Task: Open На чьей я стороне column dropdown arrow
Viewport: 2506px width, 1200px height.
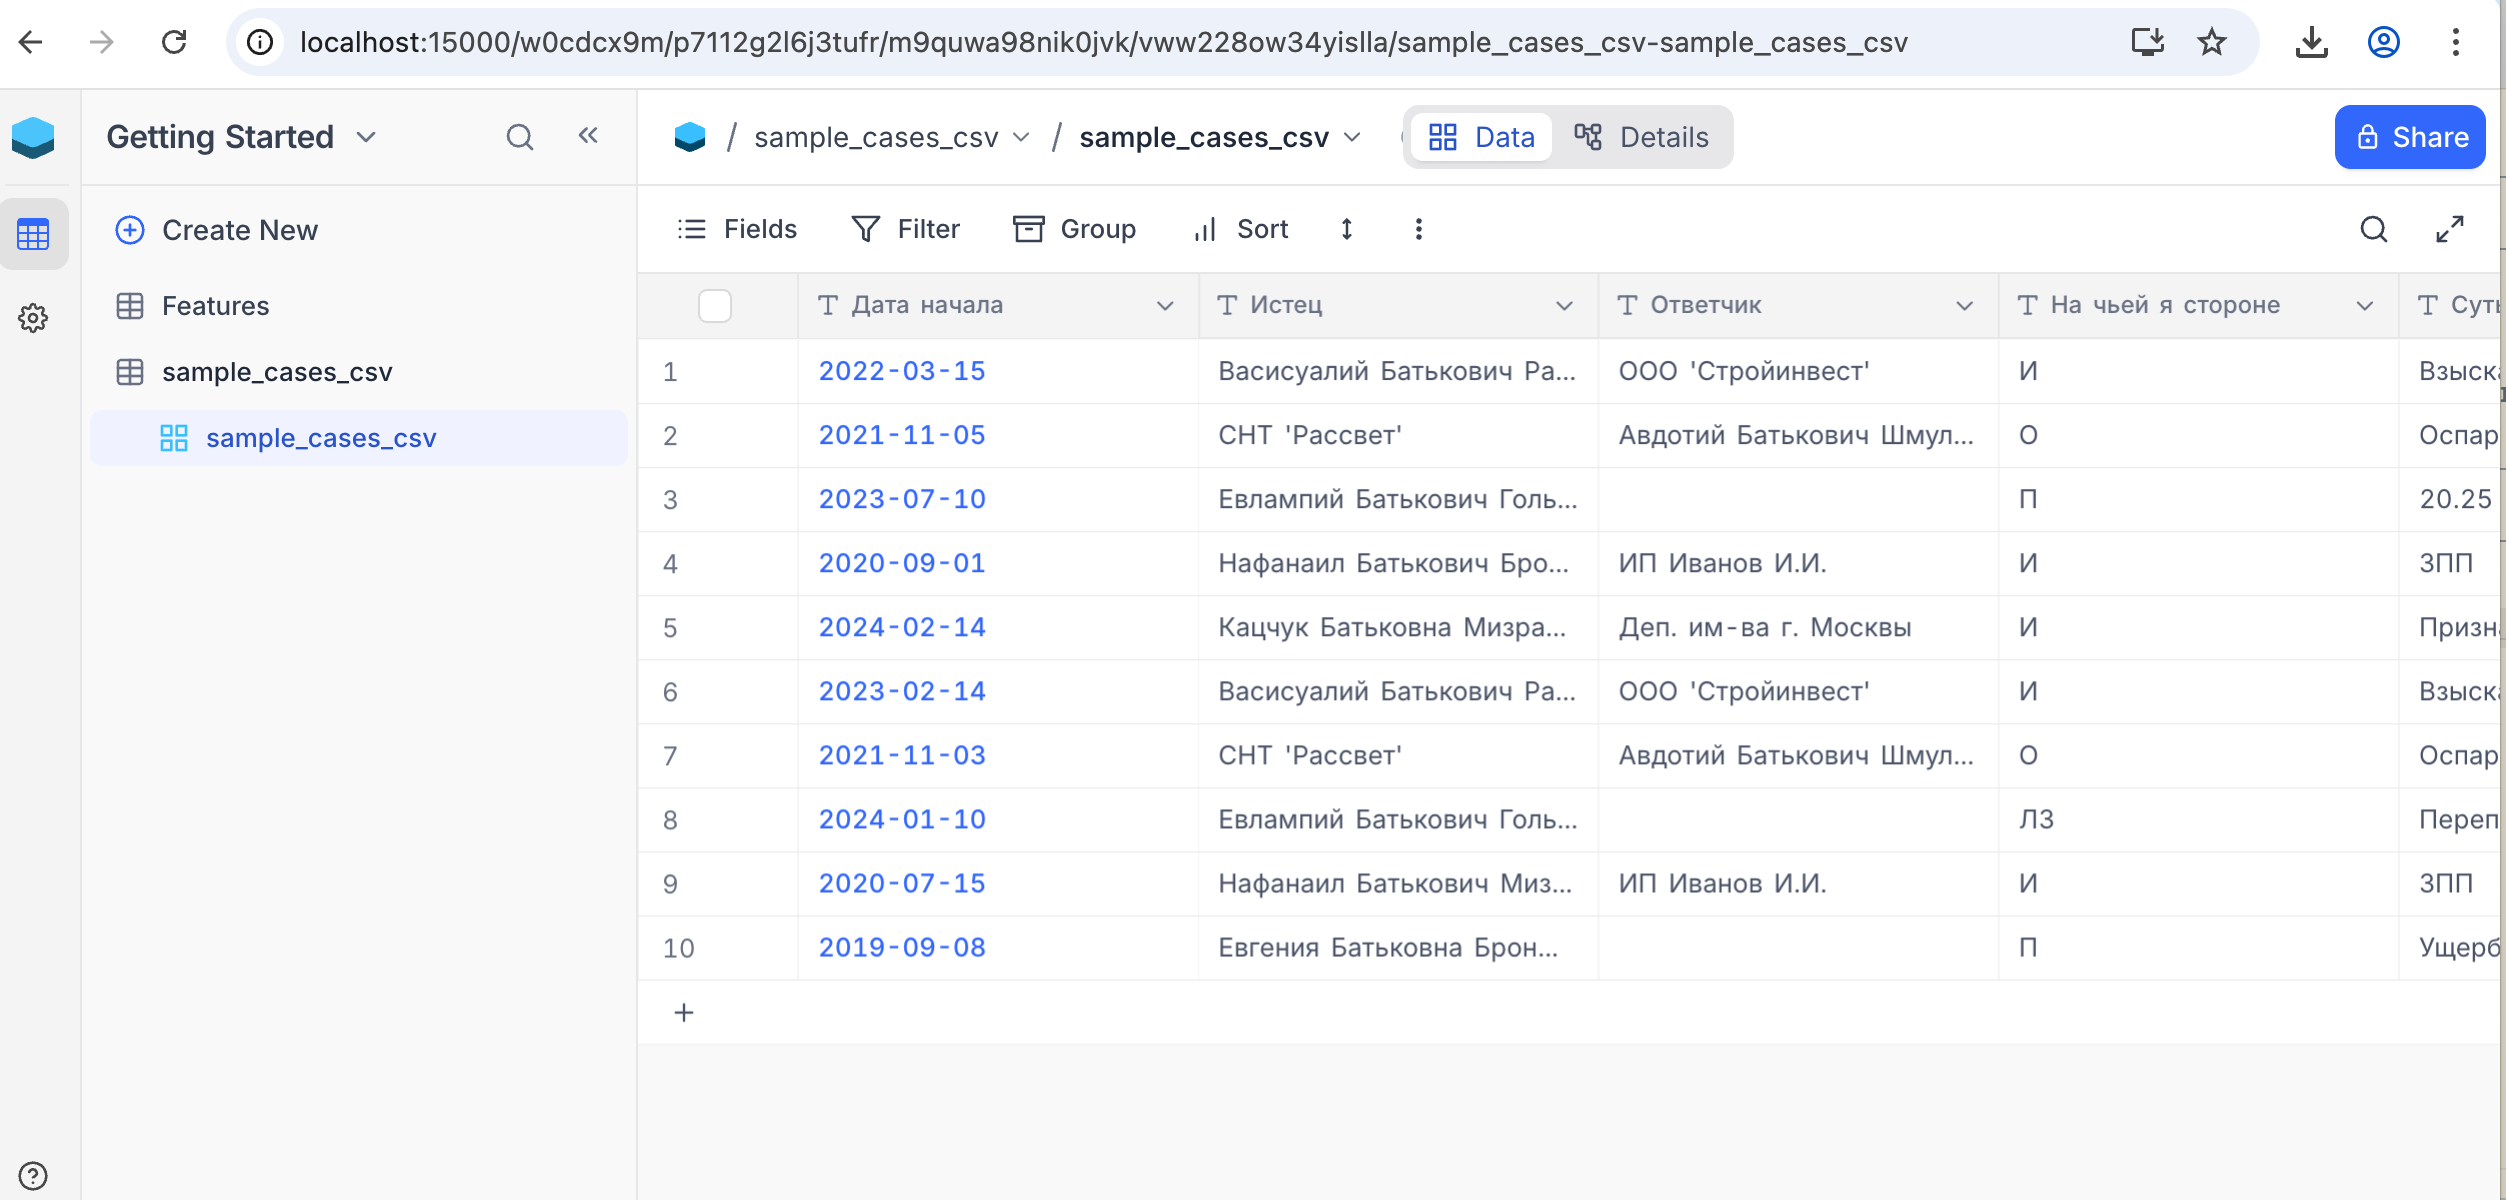Action: (2365, 305)
